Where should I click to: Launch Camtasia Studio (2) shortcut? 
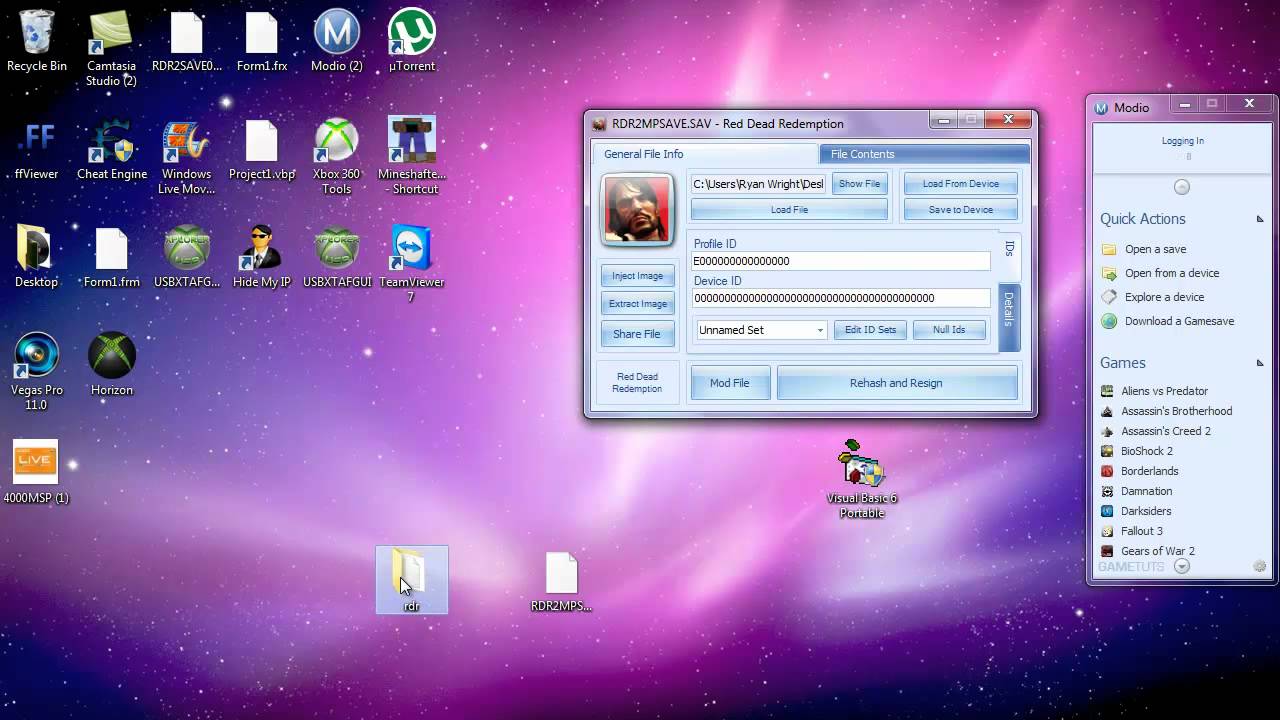112,49
